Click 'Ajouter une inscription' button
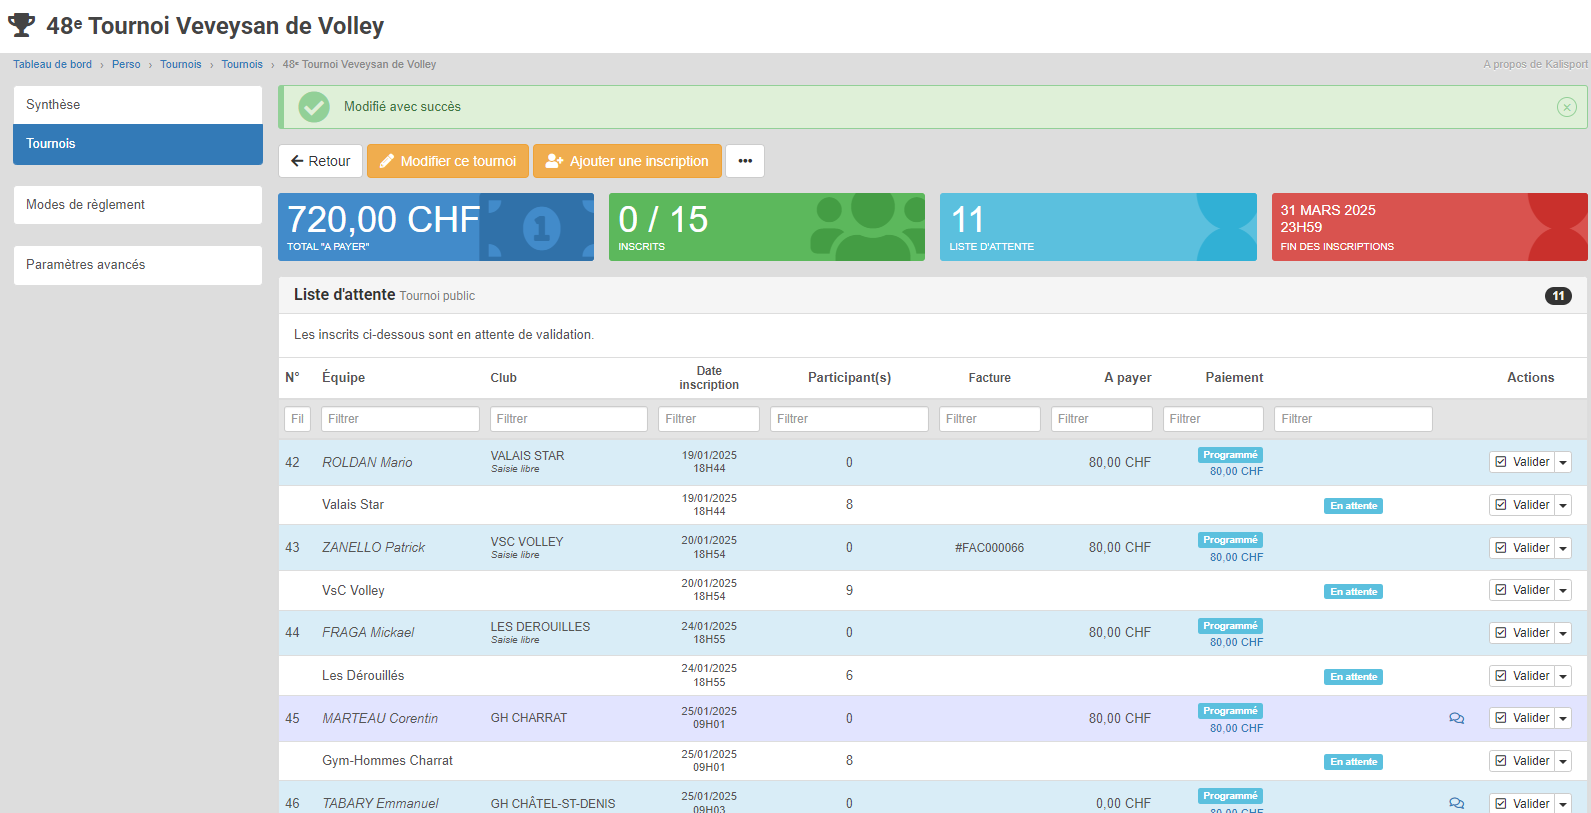 [627, 161]
